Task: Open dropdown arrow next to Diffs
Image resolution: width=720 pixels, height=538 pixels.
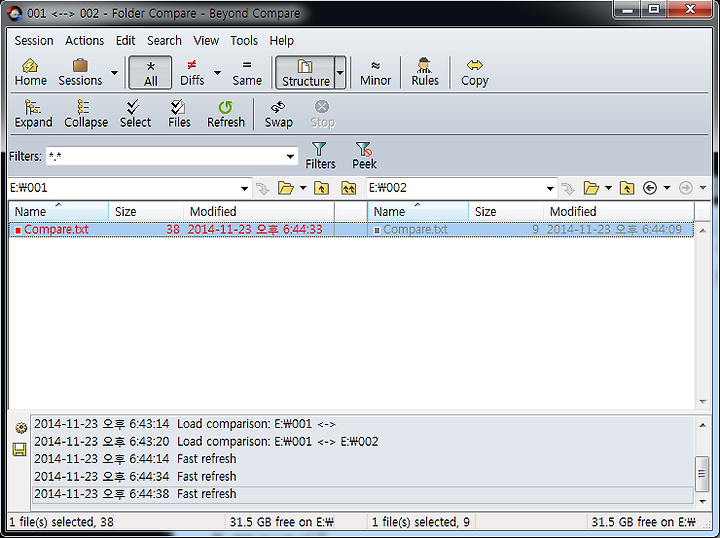Action: pyautogui.click(x=218, y=73)
